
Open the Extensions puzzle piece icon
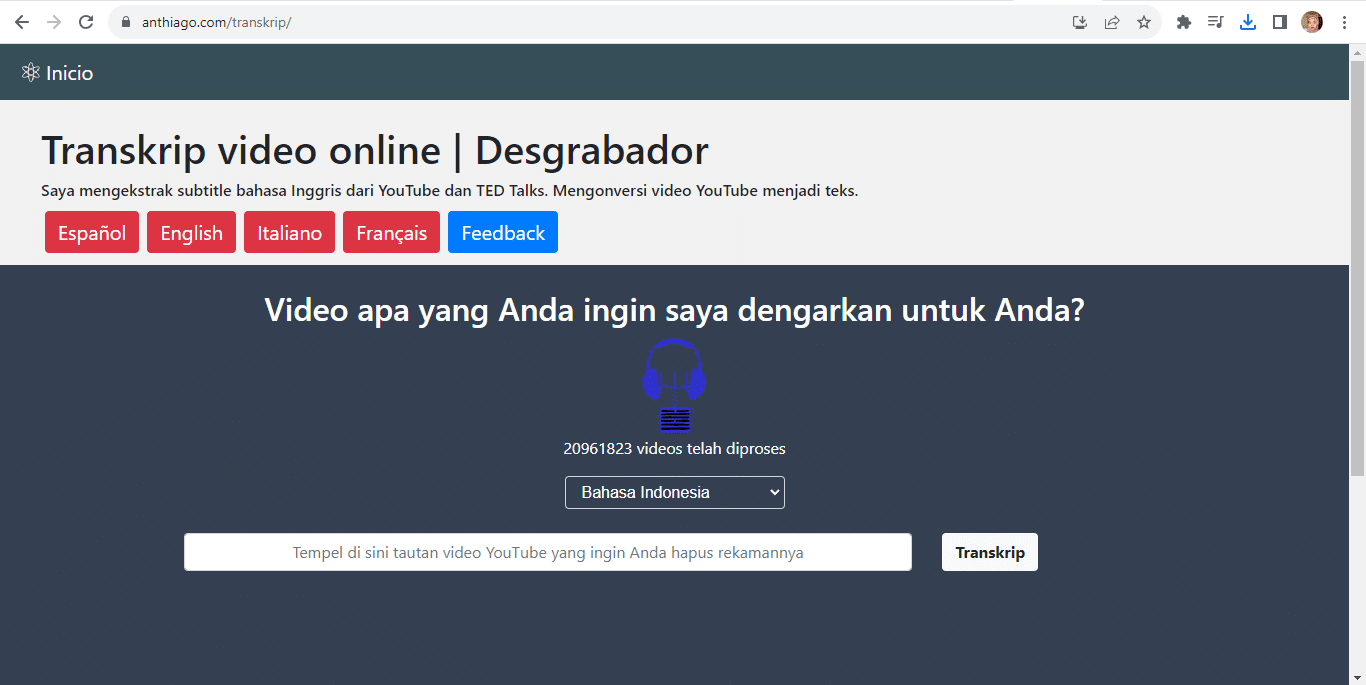(x=1184, y=22)
